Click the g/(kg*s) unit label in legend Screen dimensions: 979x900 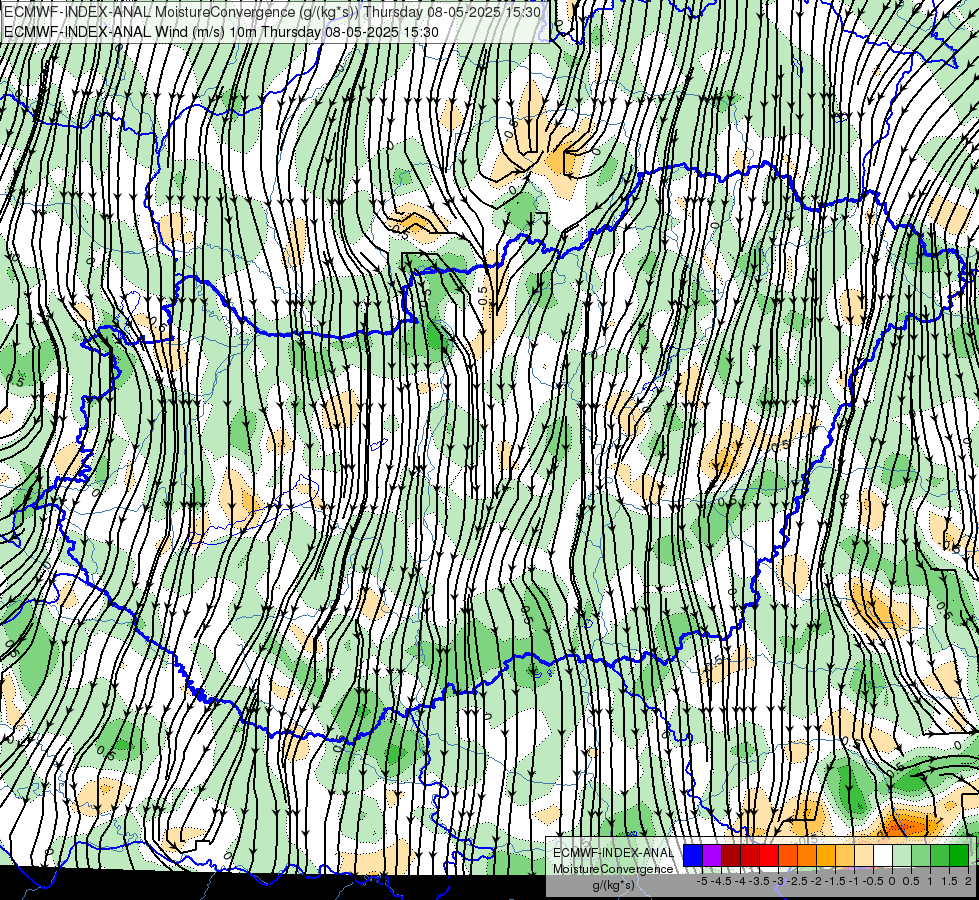613,886
